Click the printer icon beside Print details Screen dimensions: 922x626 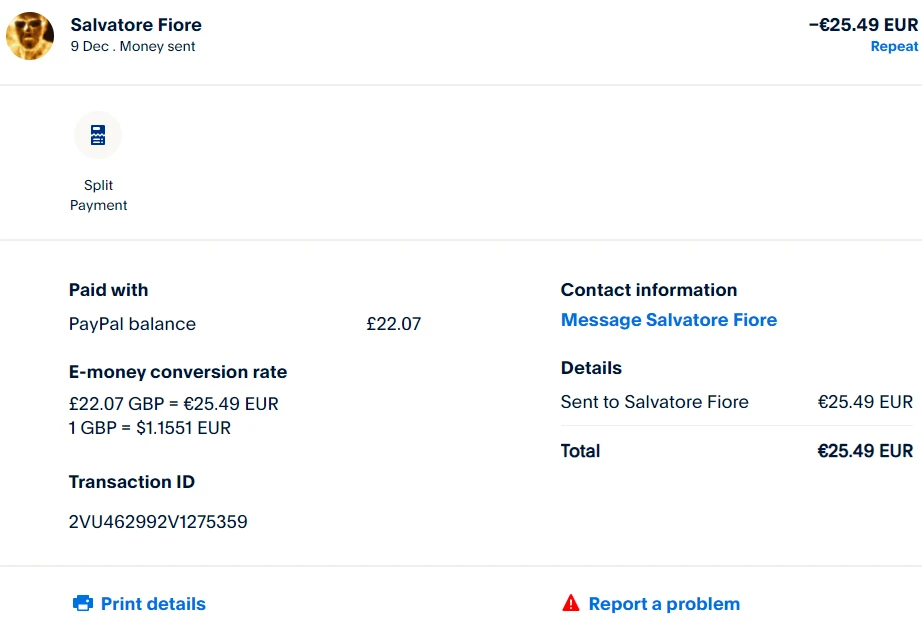pyautogui.click(x=83, y=603)
